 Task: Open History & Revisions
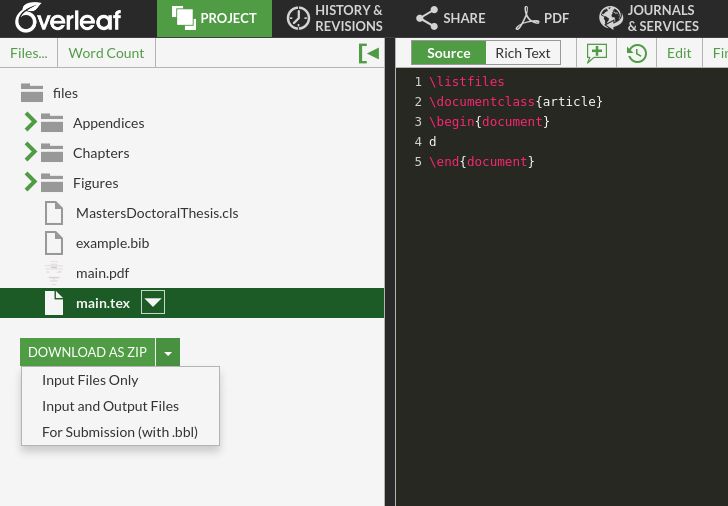pos(335,19)
